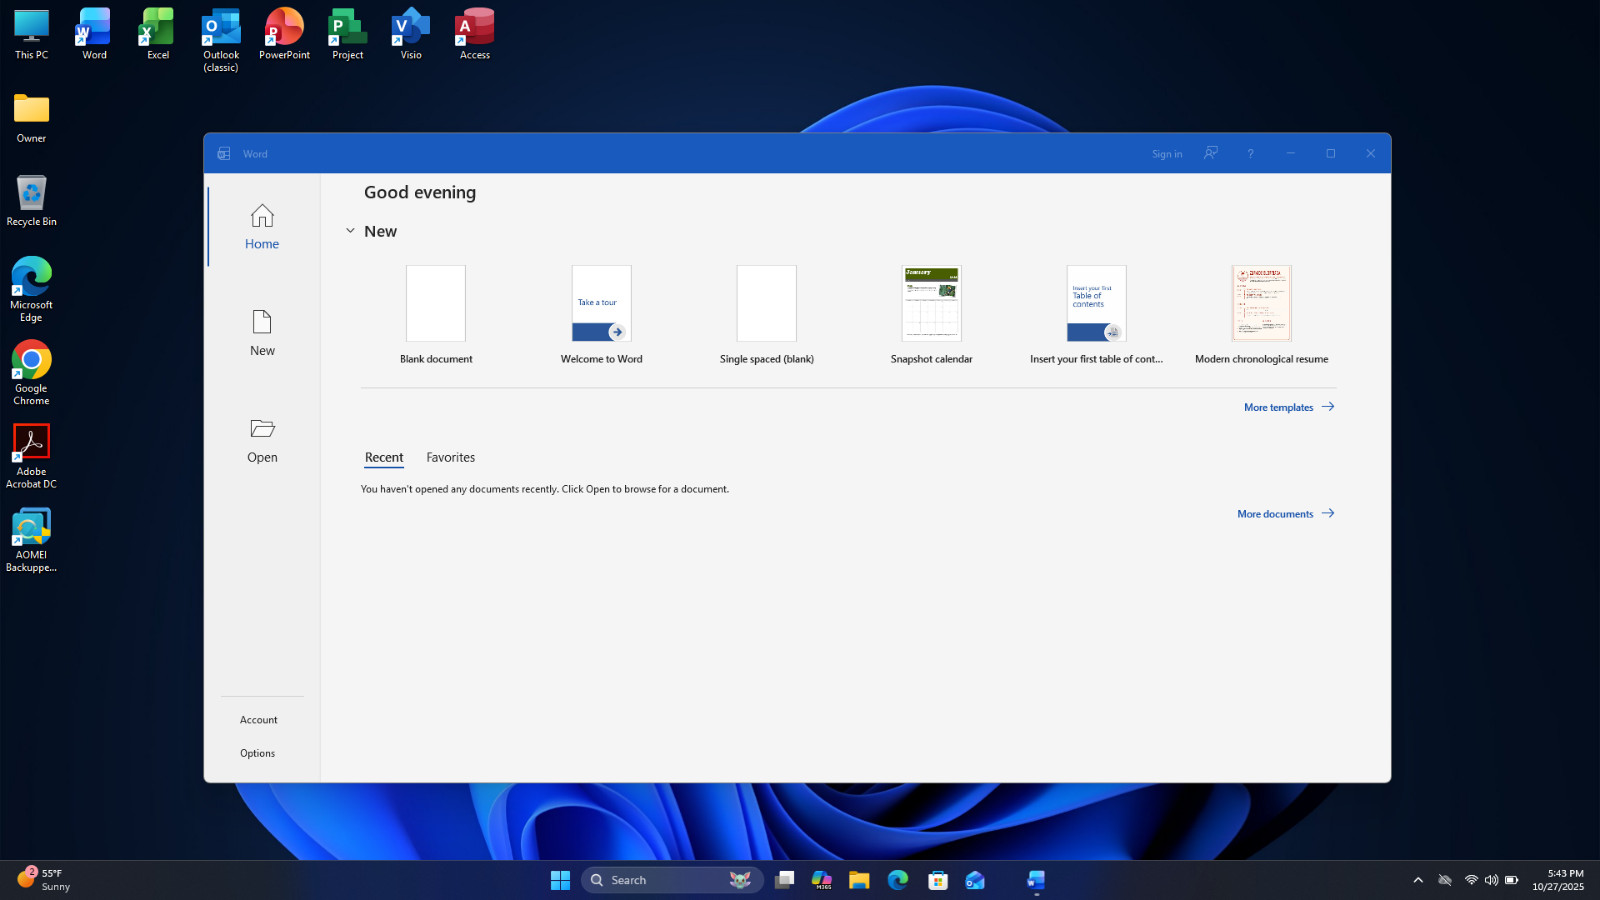Open the Blank document template

coord(436,314)
